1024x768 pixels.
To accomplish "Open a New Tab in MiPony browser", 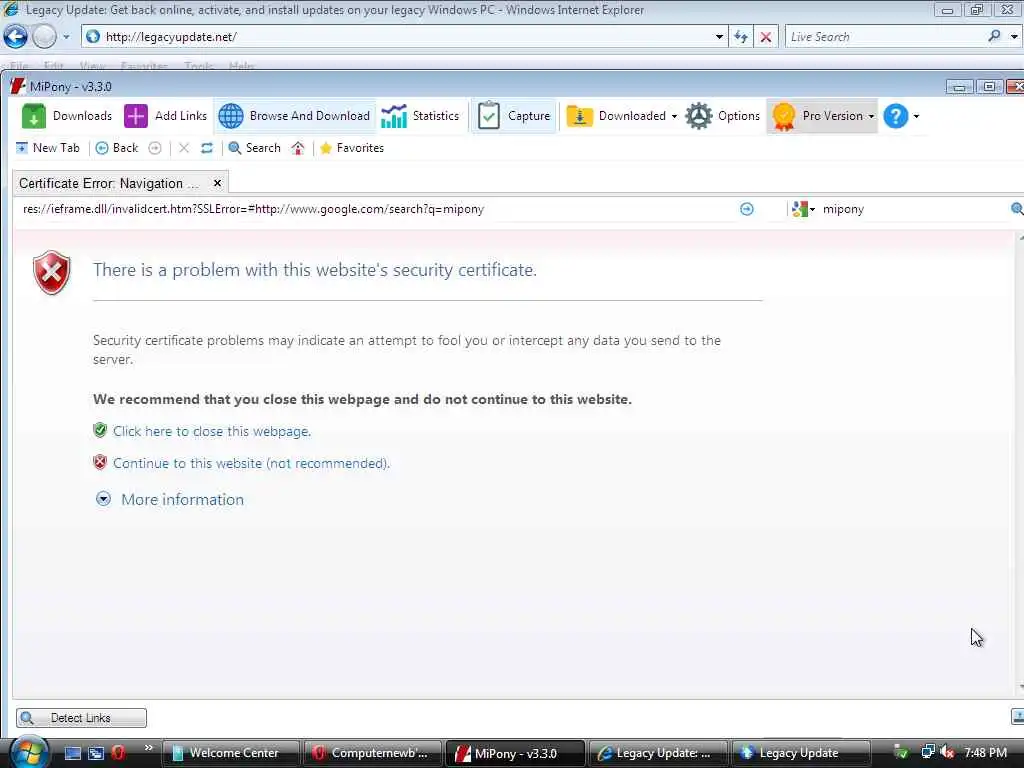I will pos(47,148).
